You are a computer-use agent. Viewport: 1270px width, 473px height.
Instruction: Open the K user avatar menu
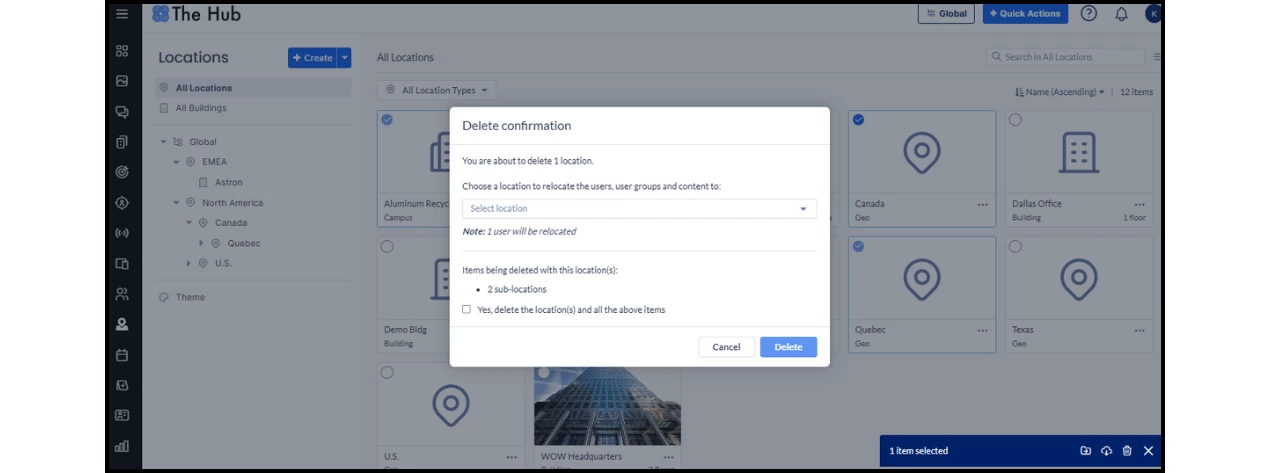pos(1153,14)
